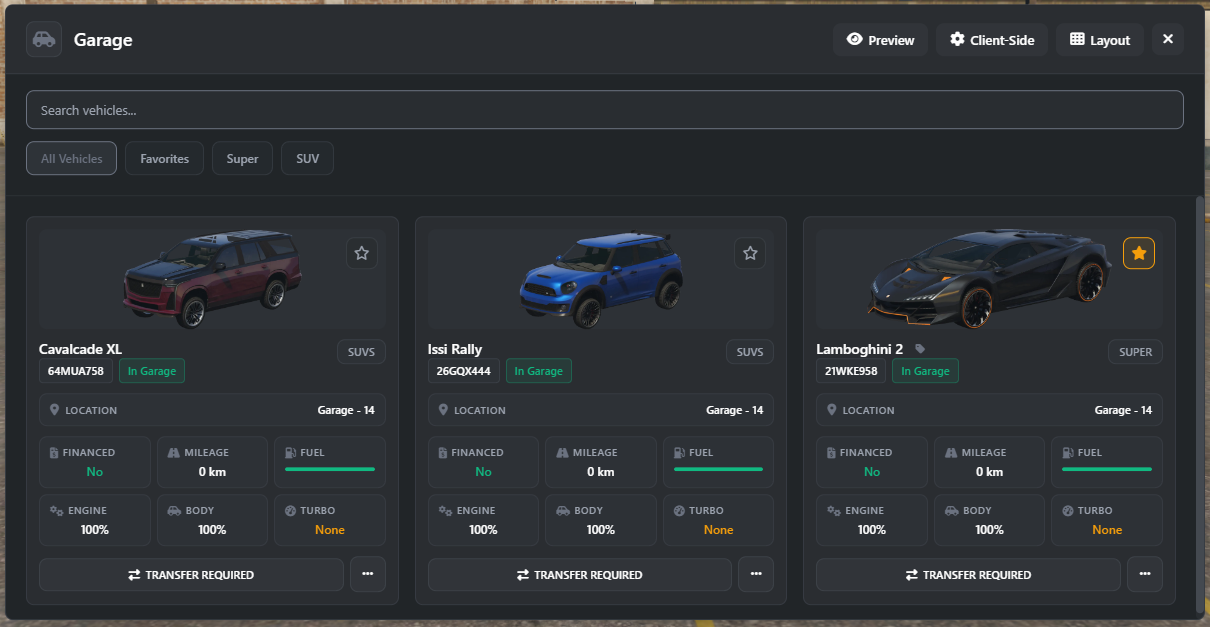
Task: Click the fuel level bar on Cavalcade XL
Action: click(329, 469)
